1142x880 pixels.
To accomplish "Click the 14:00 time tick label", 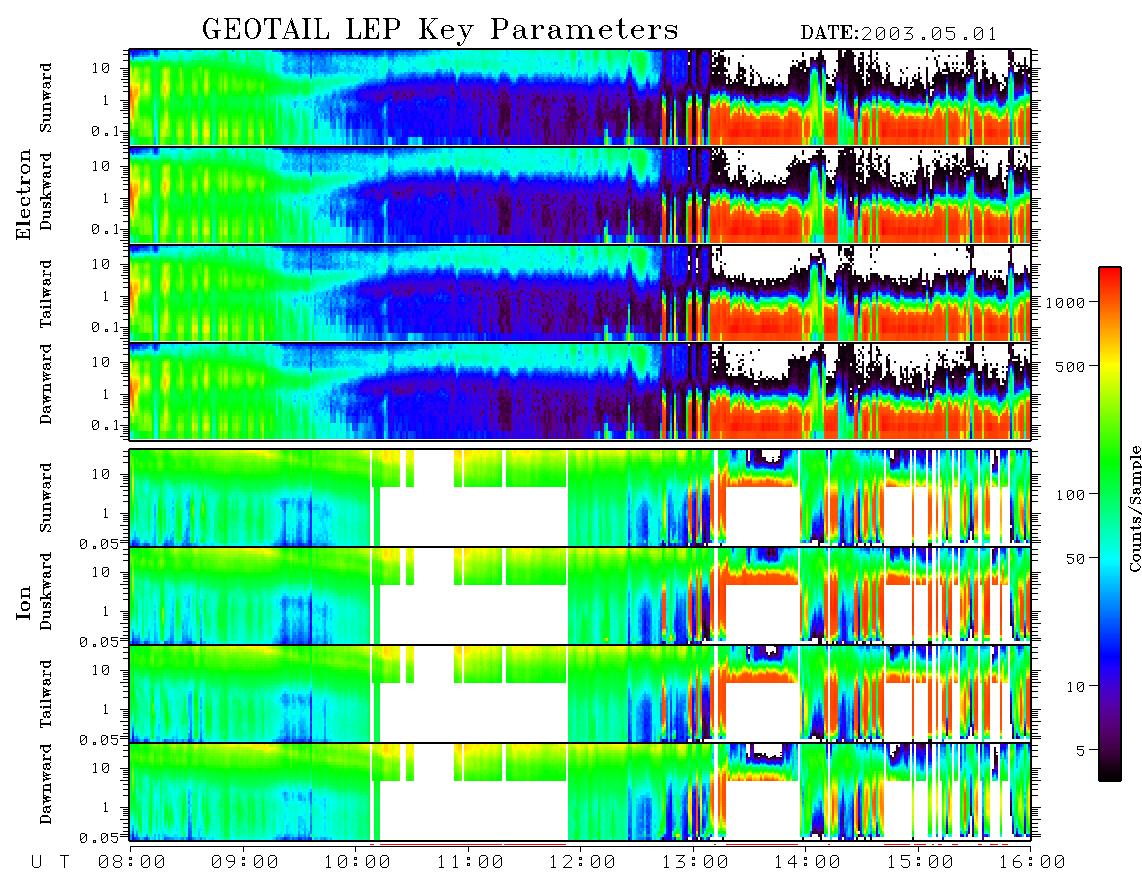I will pos(808,862).
